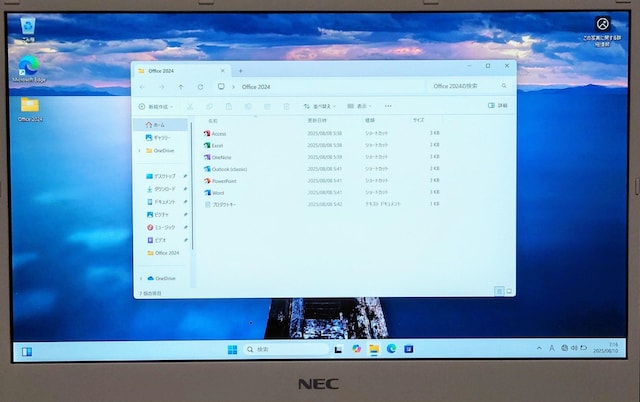Click the Delete trash toolbar icon
The height and width of the screenshot is (402, 640).
[x=287, y=107]
